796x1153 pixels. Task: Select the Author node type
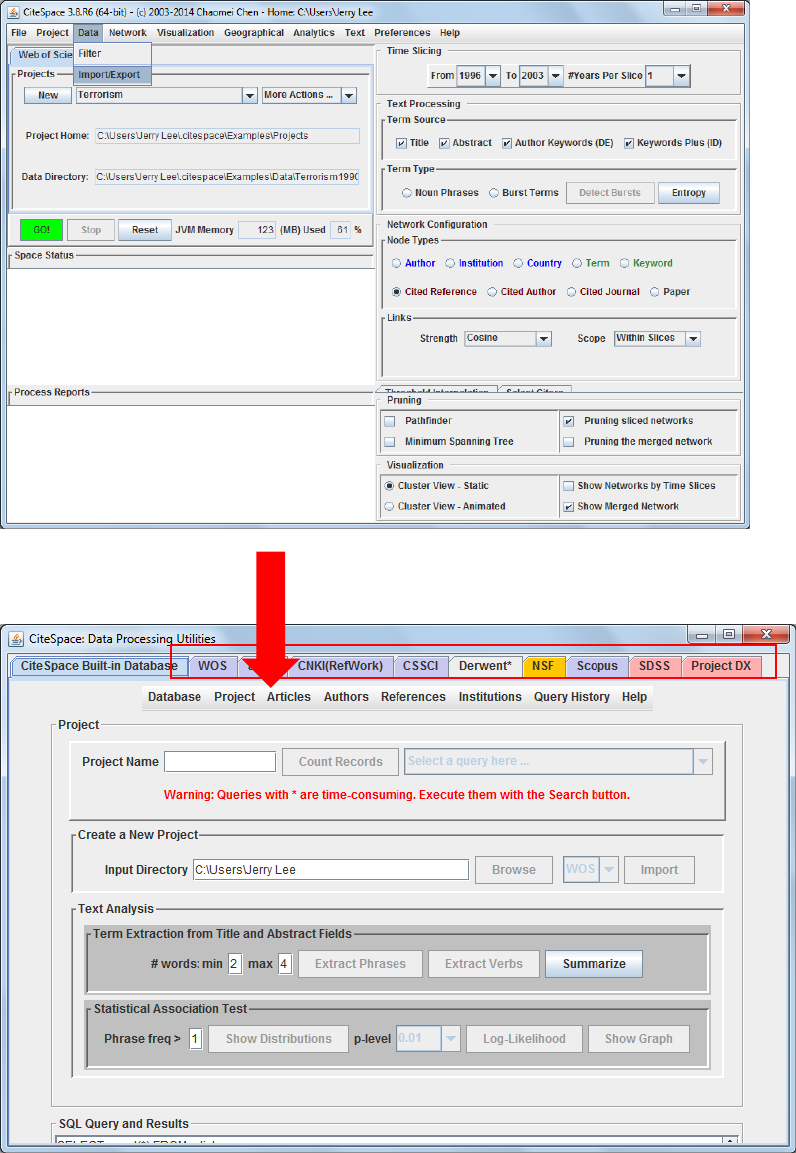pyautogui.click(x=397, y=263)
